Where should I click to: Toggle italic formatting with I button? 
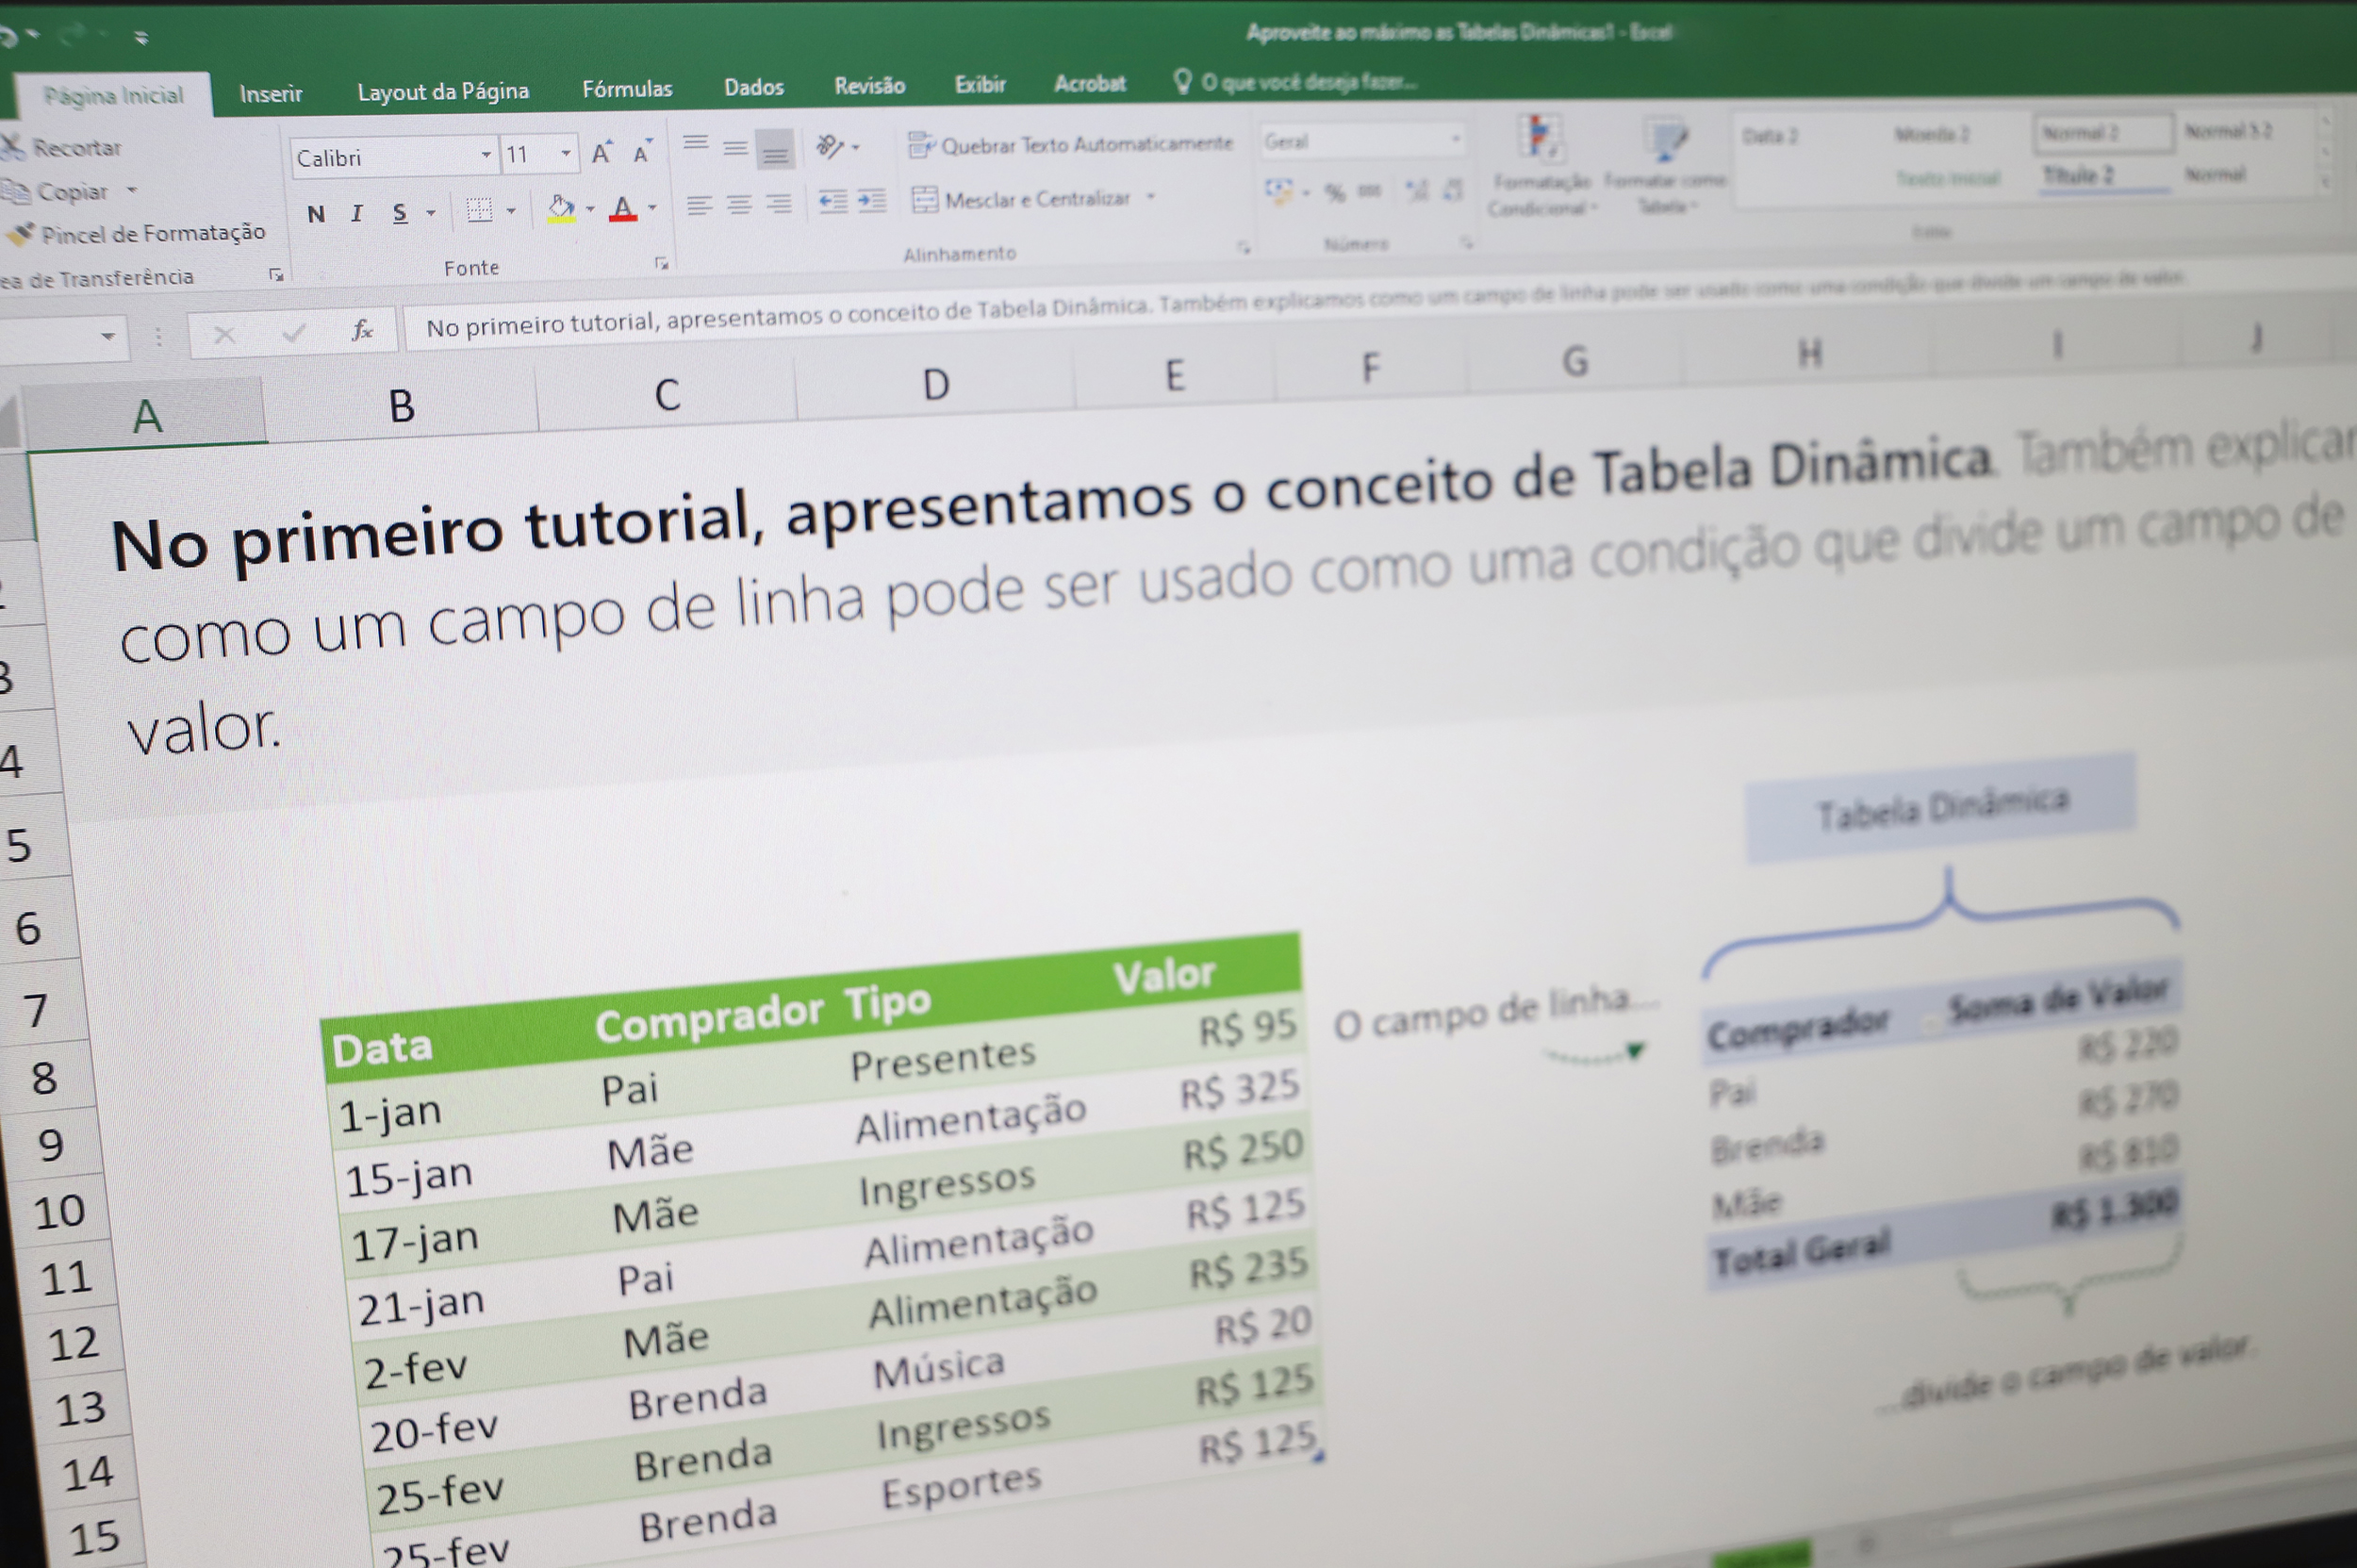(357, 213)
